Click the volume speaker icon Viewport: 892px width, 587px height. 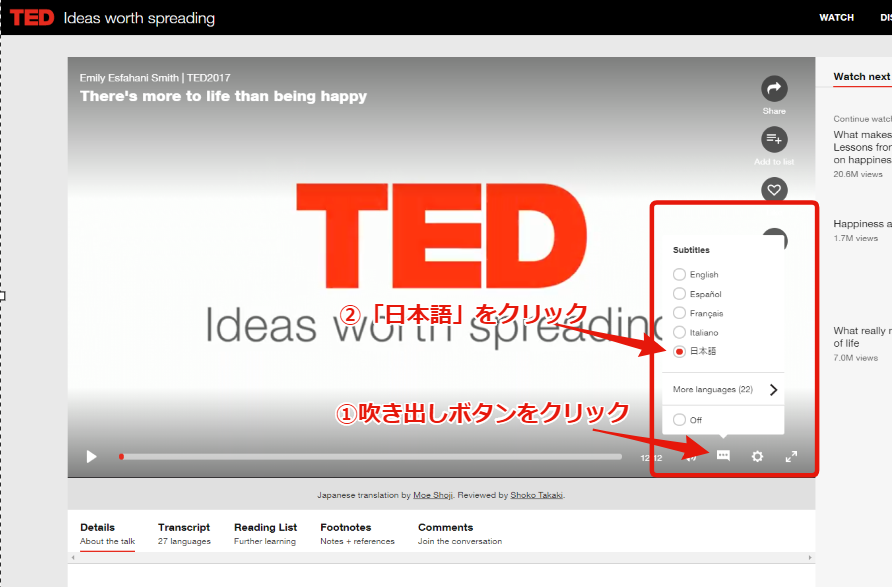coord(691,457)
